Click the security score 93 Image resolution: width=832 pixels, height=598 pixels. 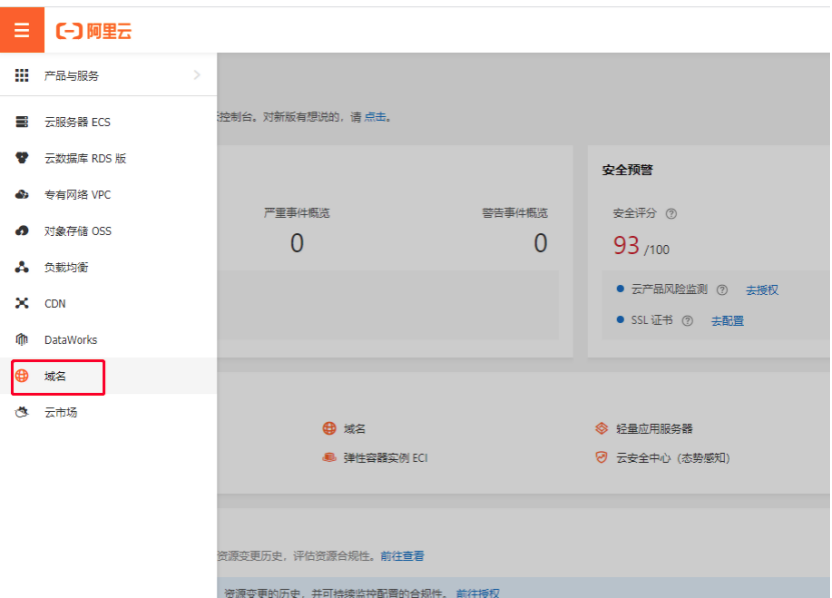click(626, 245)
